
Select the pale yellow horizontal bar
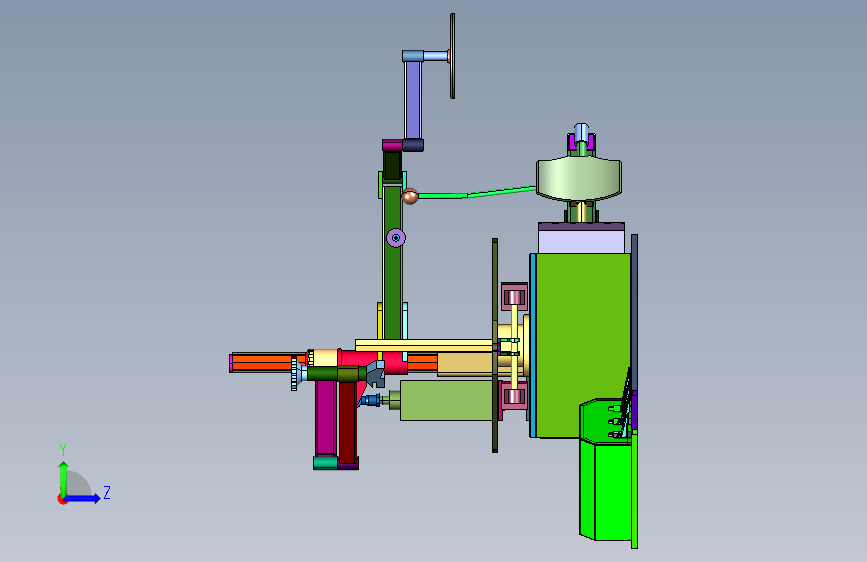pyautogui.click(x=424, y=346)
